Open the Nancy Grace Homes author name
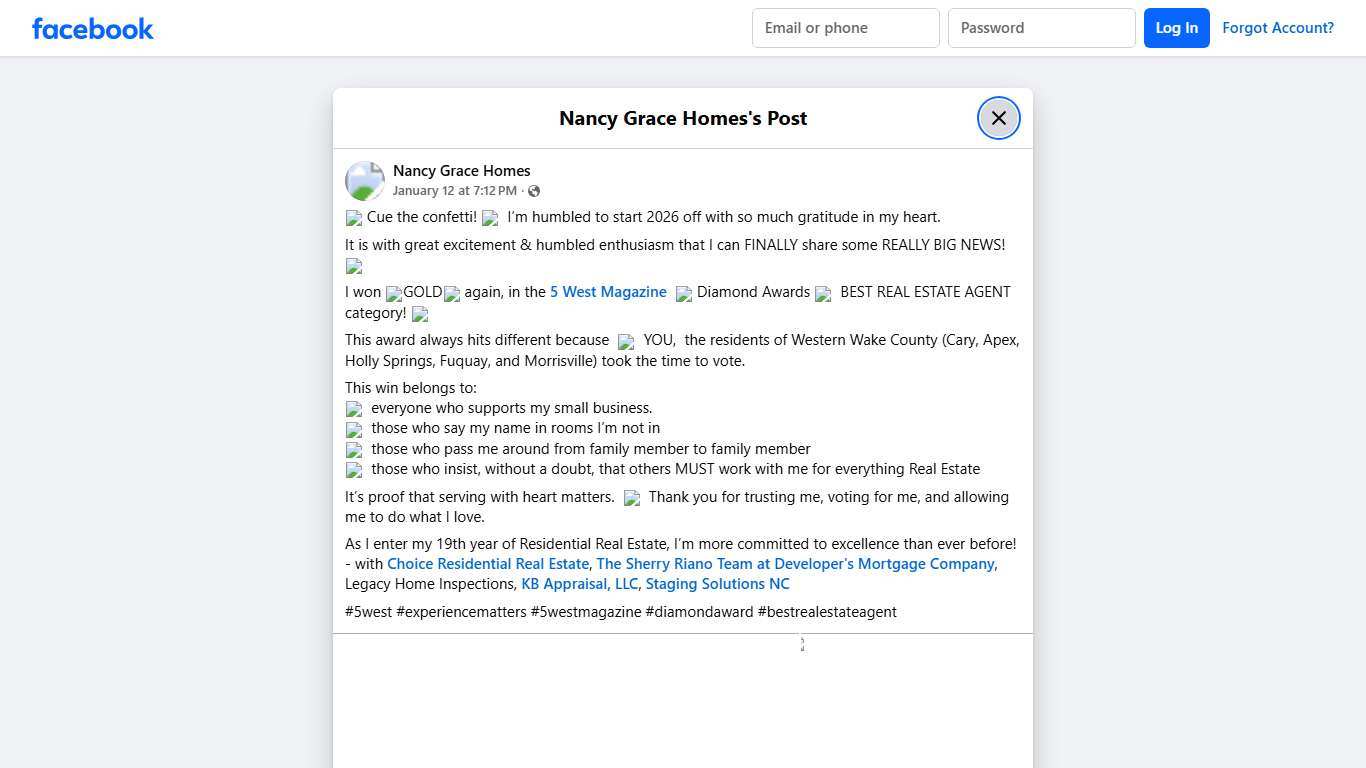The height and width of the screenshot is (768, 1366). pyautogui.click(x=461, y=171)
